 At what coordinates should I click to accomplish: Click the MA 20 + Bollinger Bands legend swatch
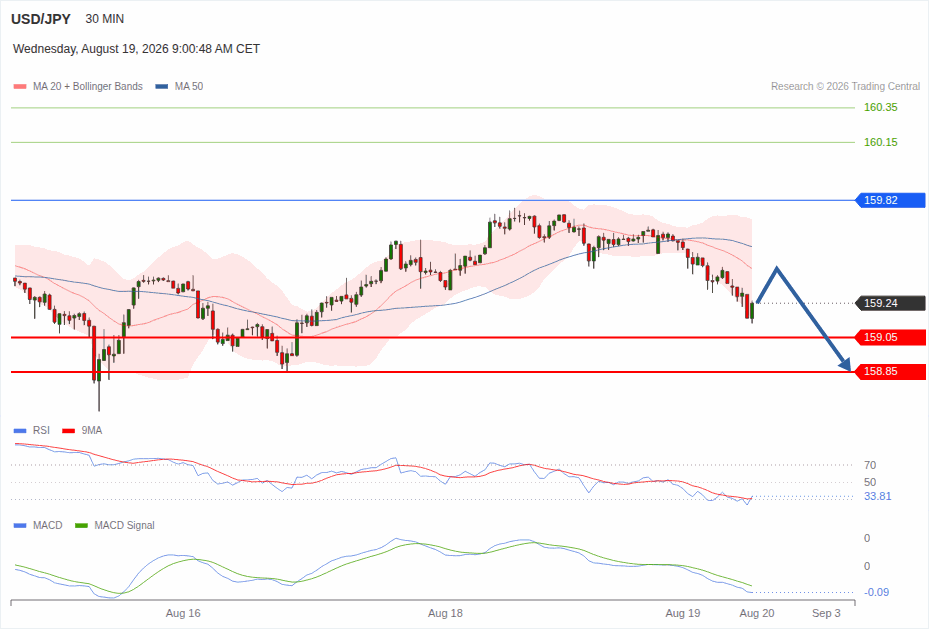pos(20,86)
